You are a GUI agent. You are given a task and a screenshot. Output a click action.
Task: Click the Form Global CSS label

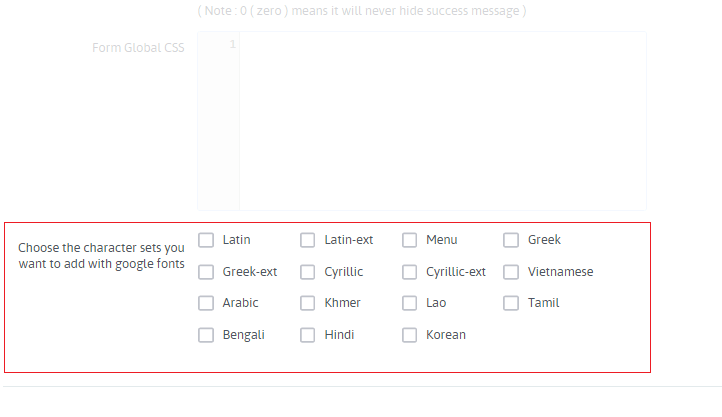138,47
